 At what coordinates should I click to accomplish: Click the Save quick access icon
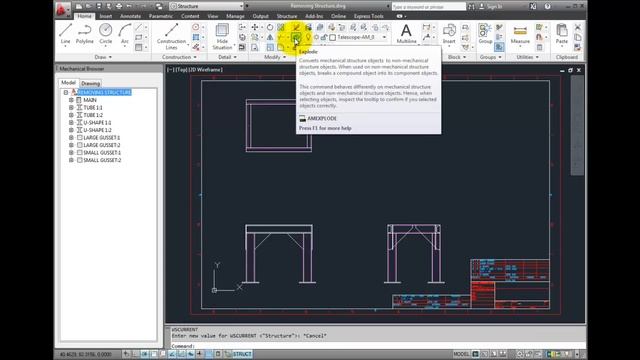click(99, 6)
